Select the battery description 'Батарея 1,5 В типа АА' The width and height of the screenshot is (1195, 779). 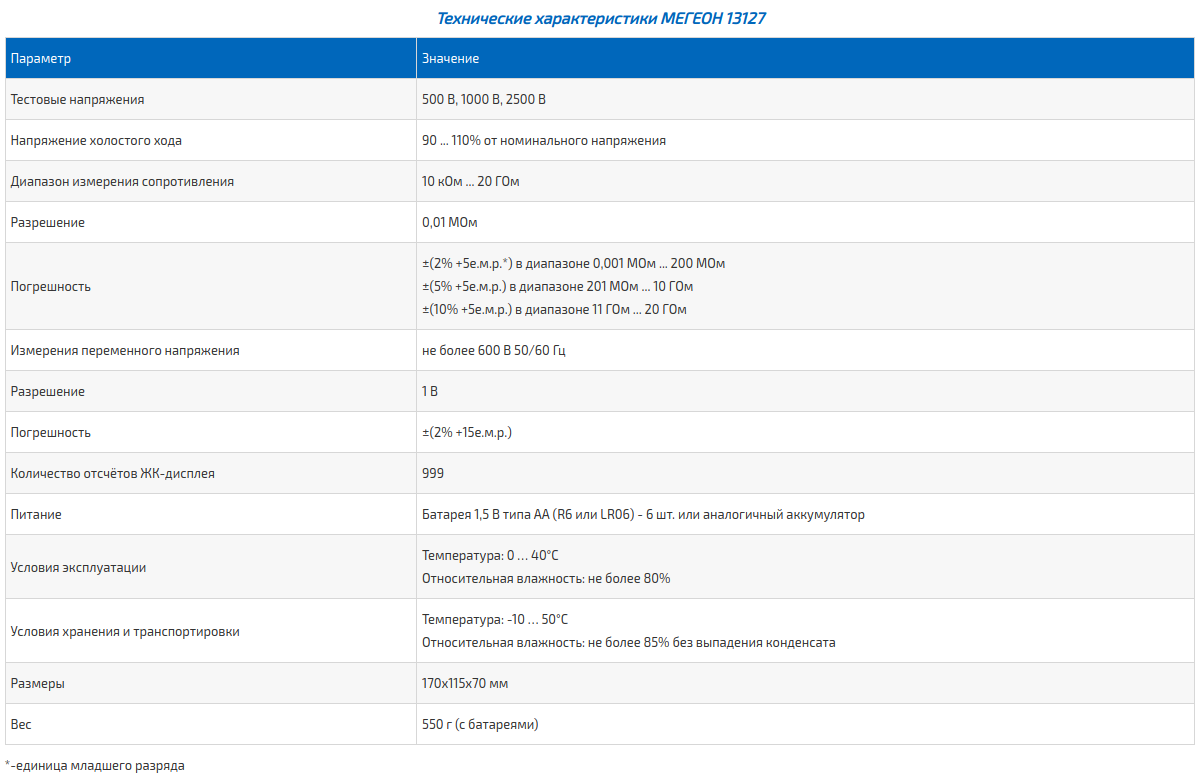tap(643, 515)
